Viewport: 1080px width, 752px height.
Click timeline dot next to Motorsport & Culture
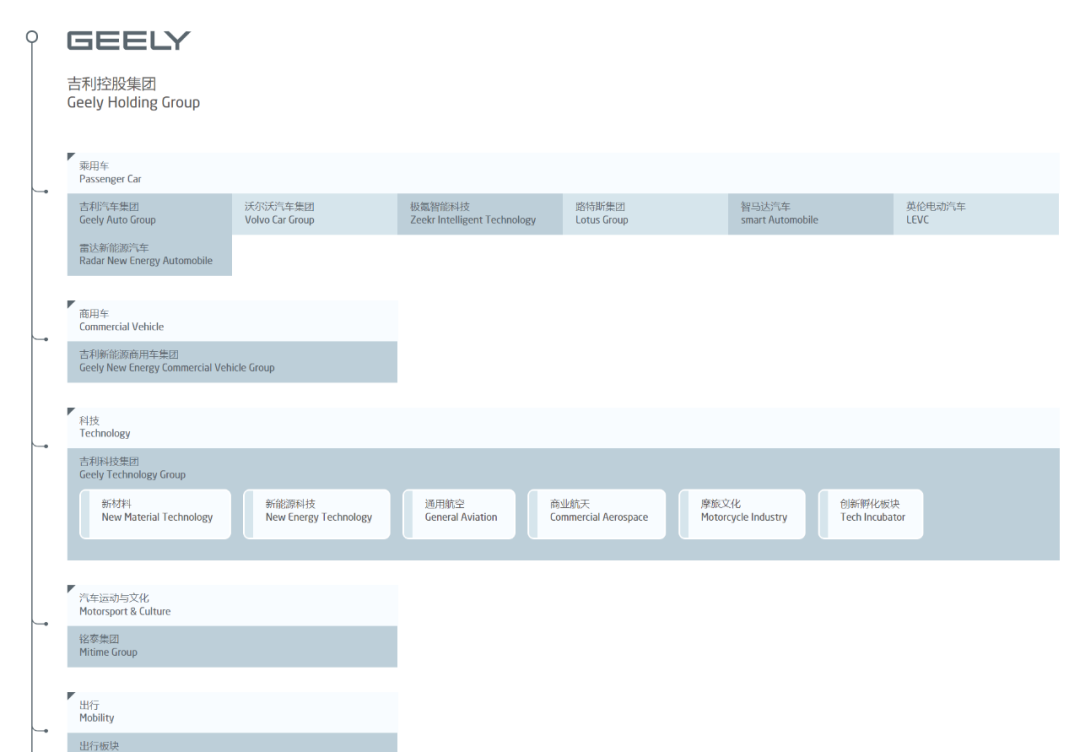(x=45, y=624)
